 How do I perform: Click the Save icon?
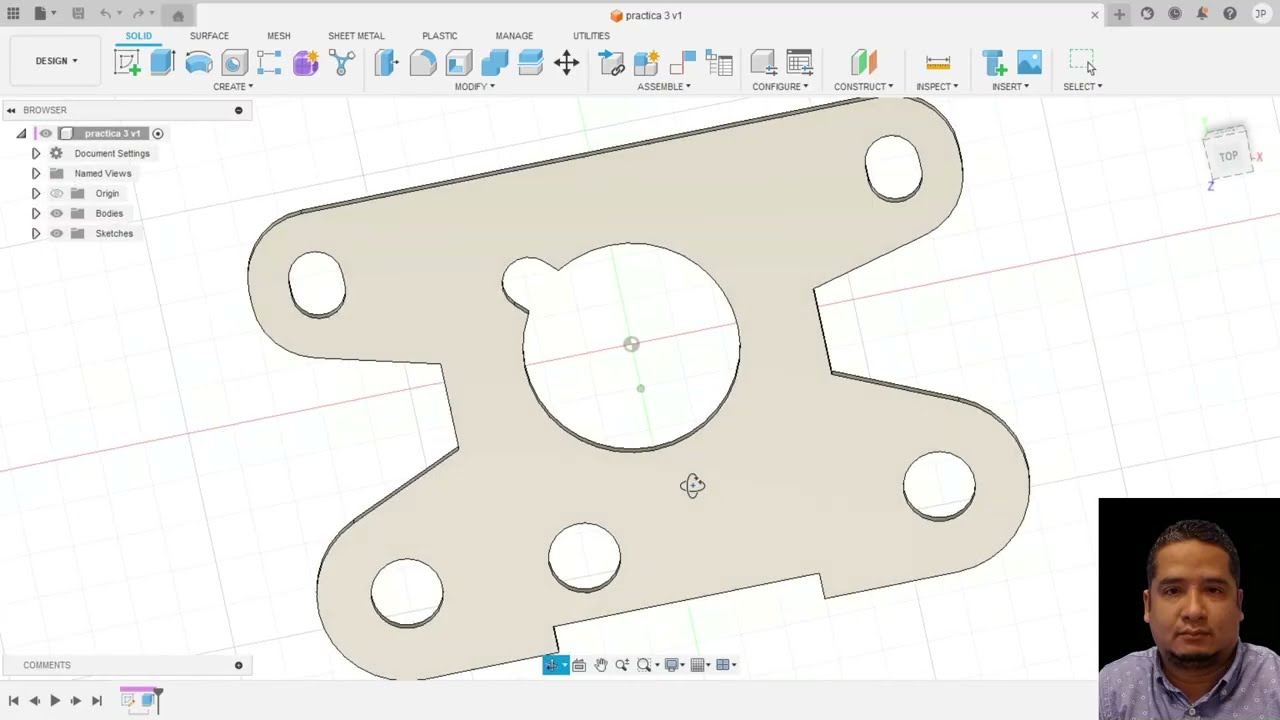click(78, 14)
